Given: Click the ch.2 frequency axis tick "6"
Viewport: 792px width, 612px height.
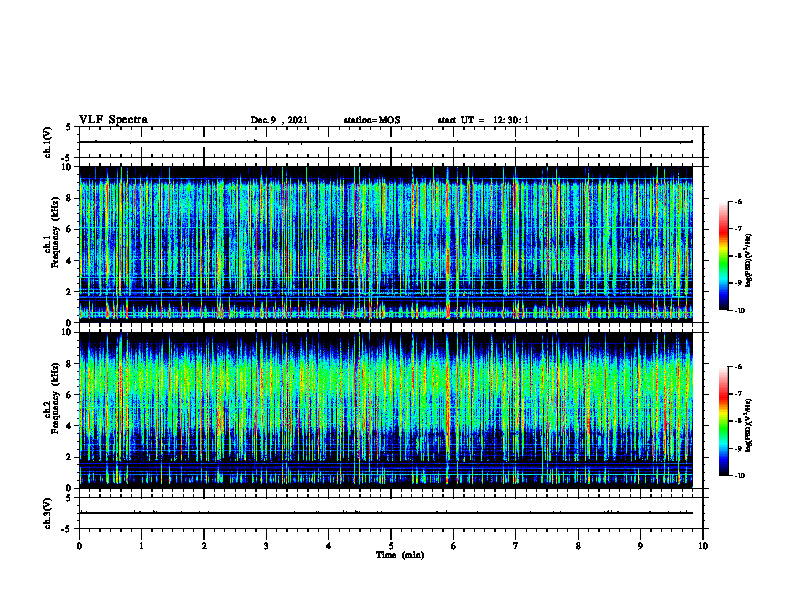Looking at the screenshot, I should [x=70, y=394].
